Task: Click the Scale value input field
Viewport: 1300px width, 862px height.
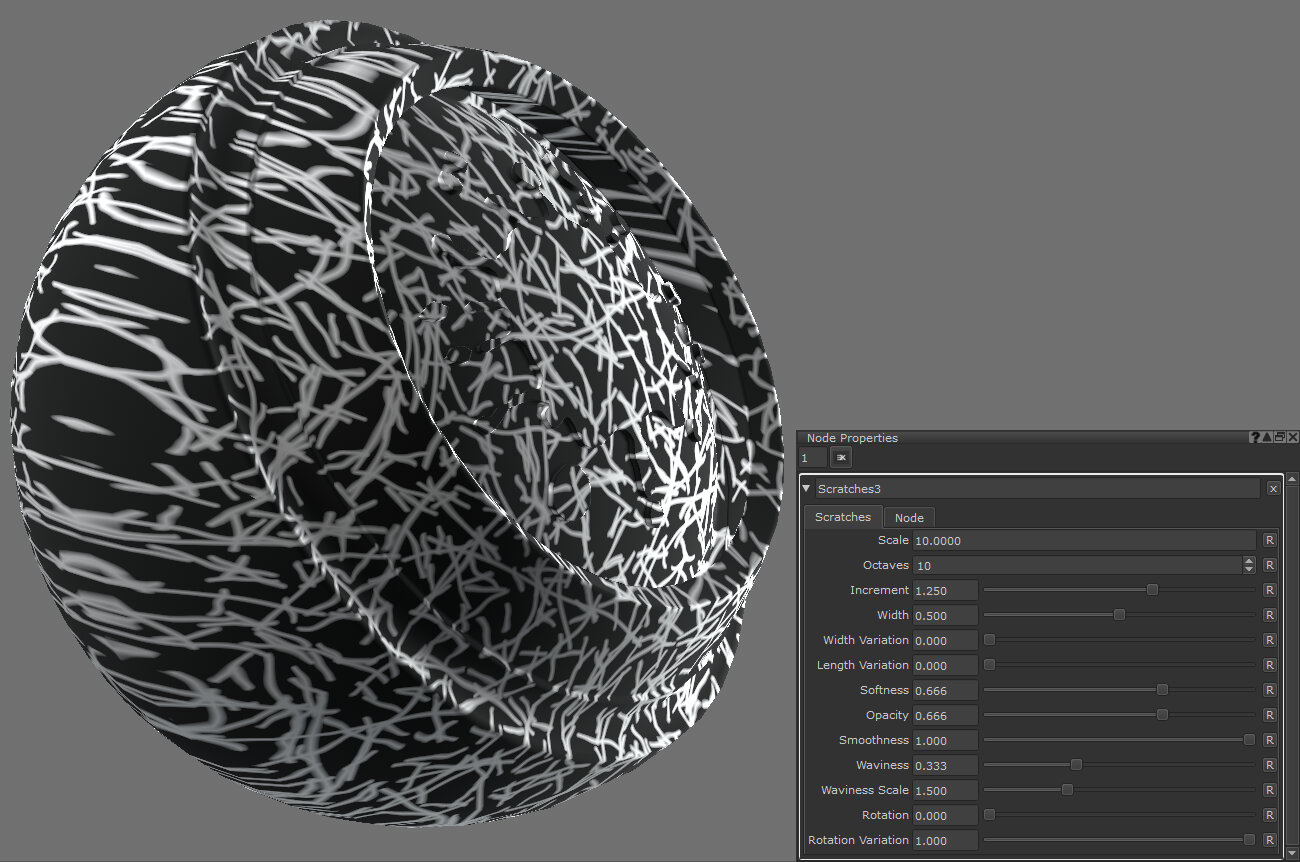Action: tap(1083, 540)
